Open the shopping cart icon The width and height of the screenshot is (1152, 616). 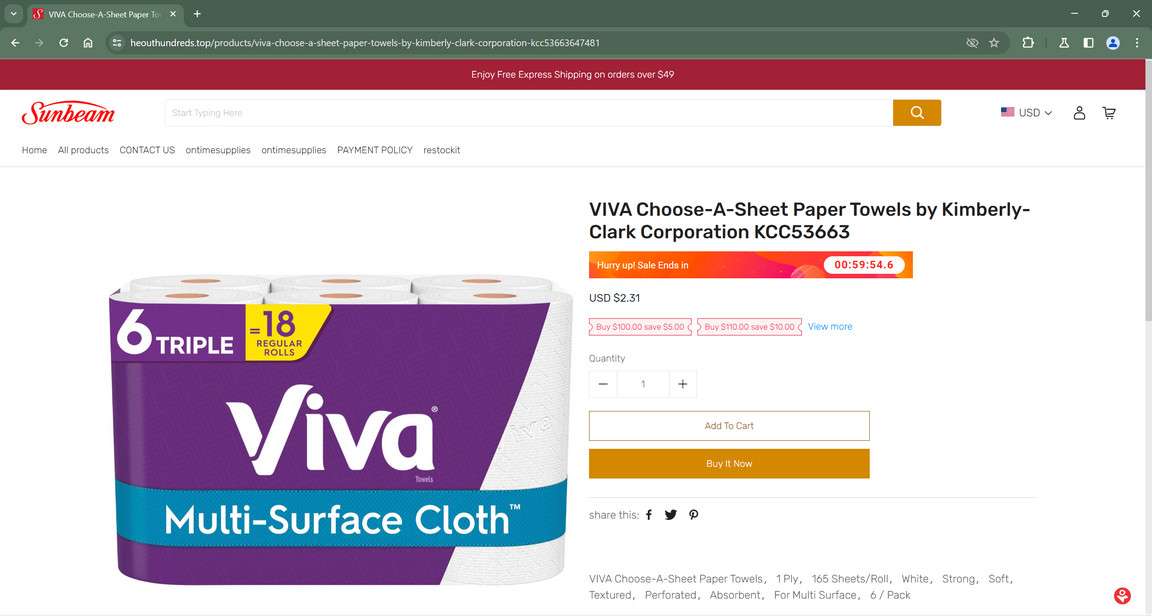pyautogui.click(x=1109, y=112)
